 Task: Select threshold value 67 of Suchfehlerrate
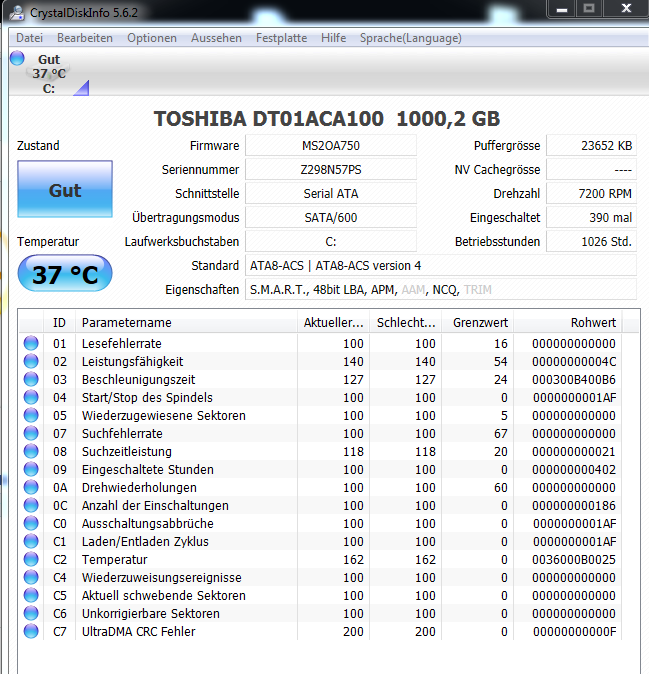click(501, 433)
